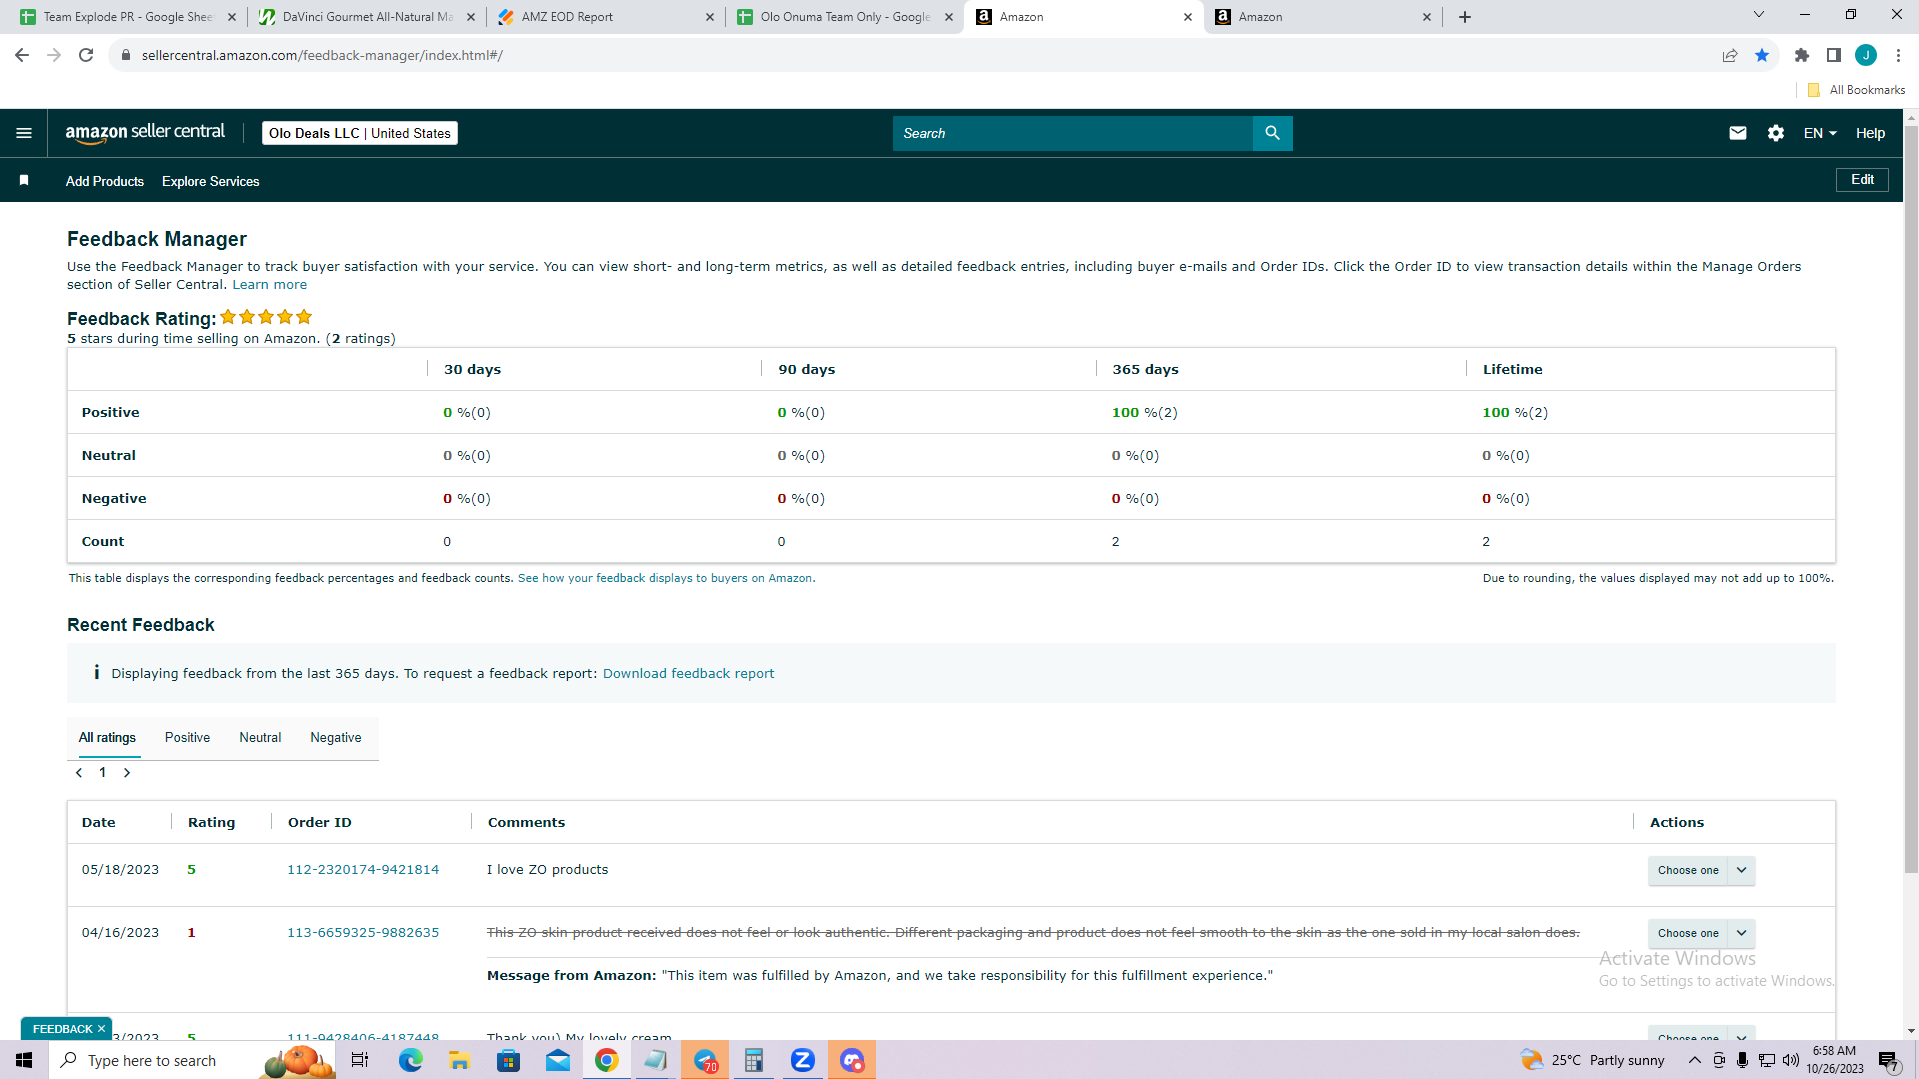Image resolution: width=1919 pixels, height=1079 pixels.
Task: Open the messages envelope icon
Action: tap(1738, 133)
